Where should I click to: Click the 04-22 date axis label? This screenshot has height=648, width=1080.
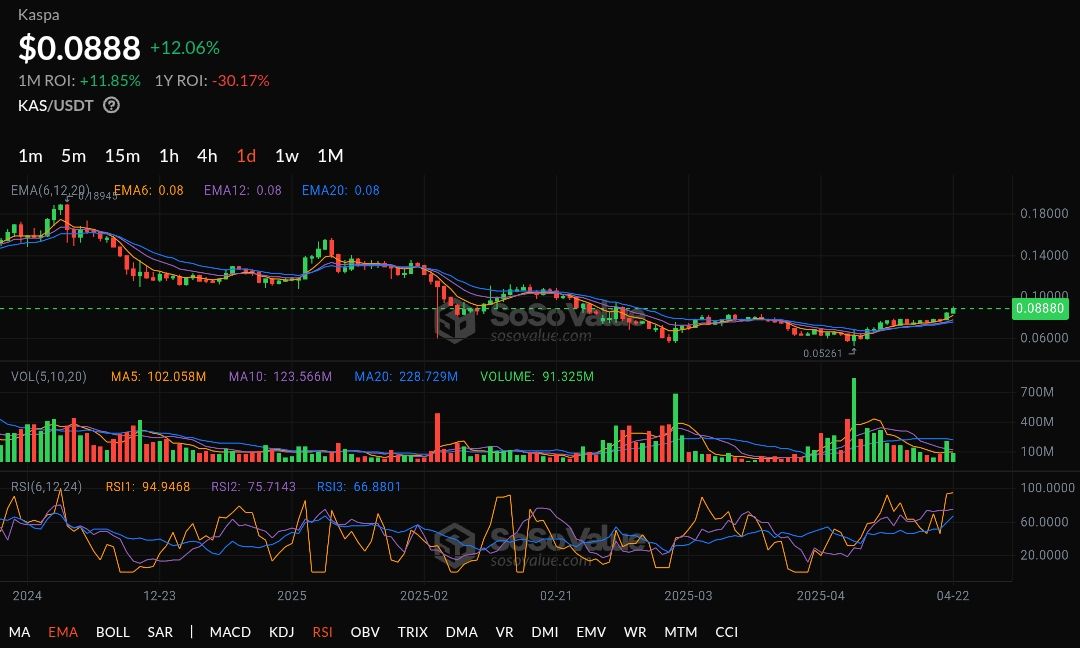(953, 596)
